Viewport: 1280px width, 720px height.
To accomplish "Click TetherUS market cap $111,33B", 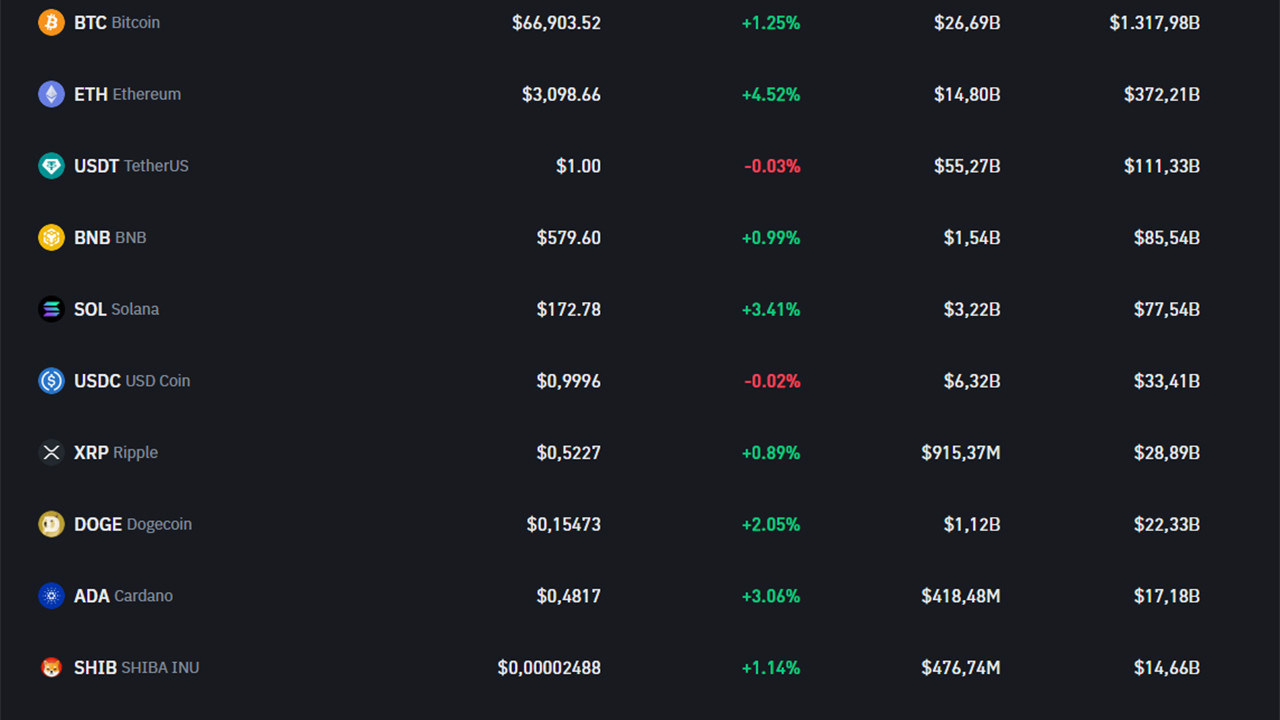I will tap(1162, 166).
